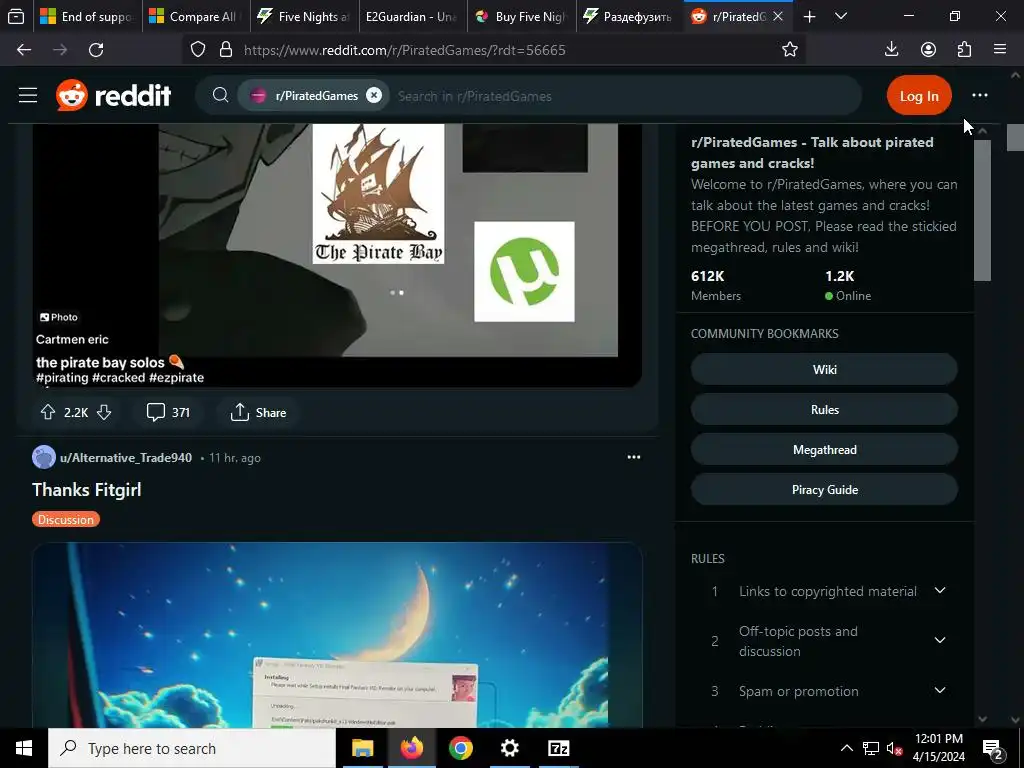Viewport: 1024px width, 768px height.
Task: Open the taskbar clock showing 12:01 PM
Action: 938,748
